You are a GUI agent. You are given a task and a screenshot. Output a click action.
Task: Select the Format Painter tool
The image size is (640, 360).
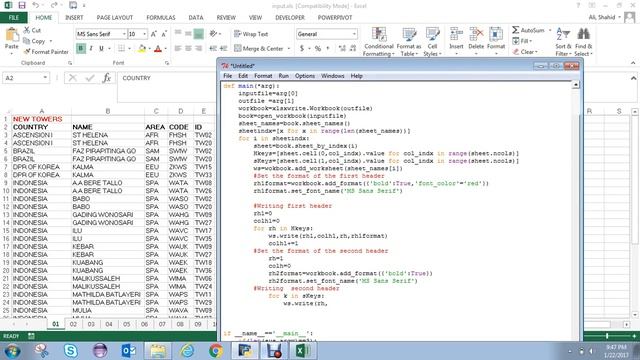click(46, 52)
